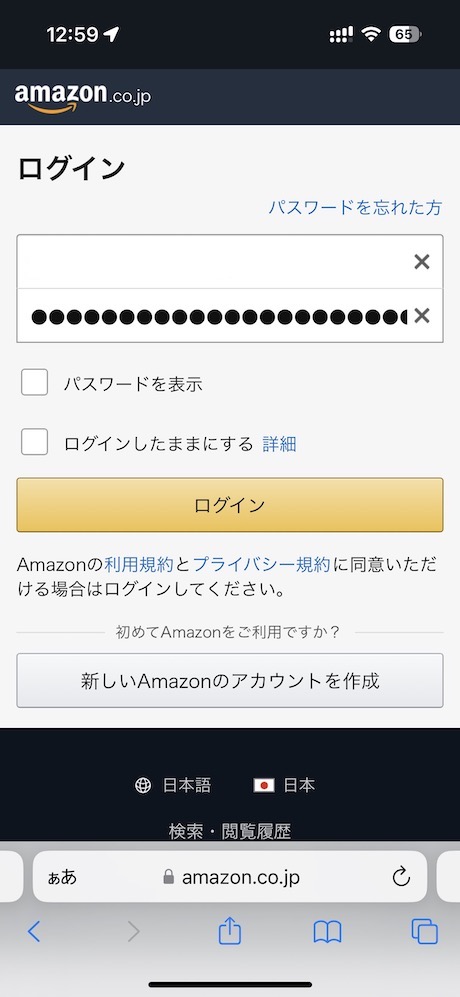Viewport: 460px width, 997px height.
Task: Check ログインしたままにする checkbox
Action: pos(34,442)
